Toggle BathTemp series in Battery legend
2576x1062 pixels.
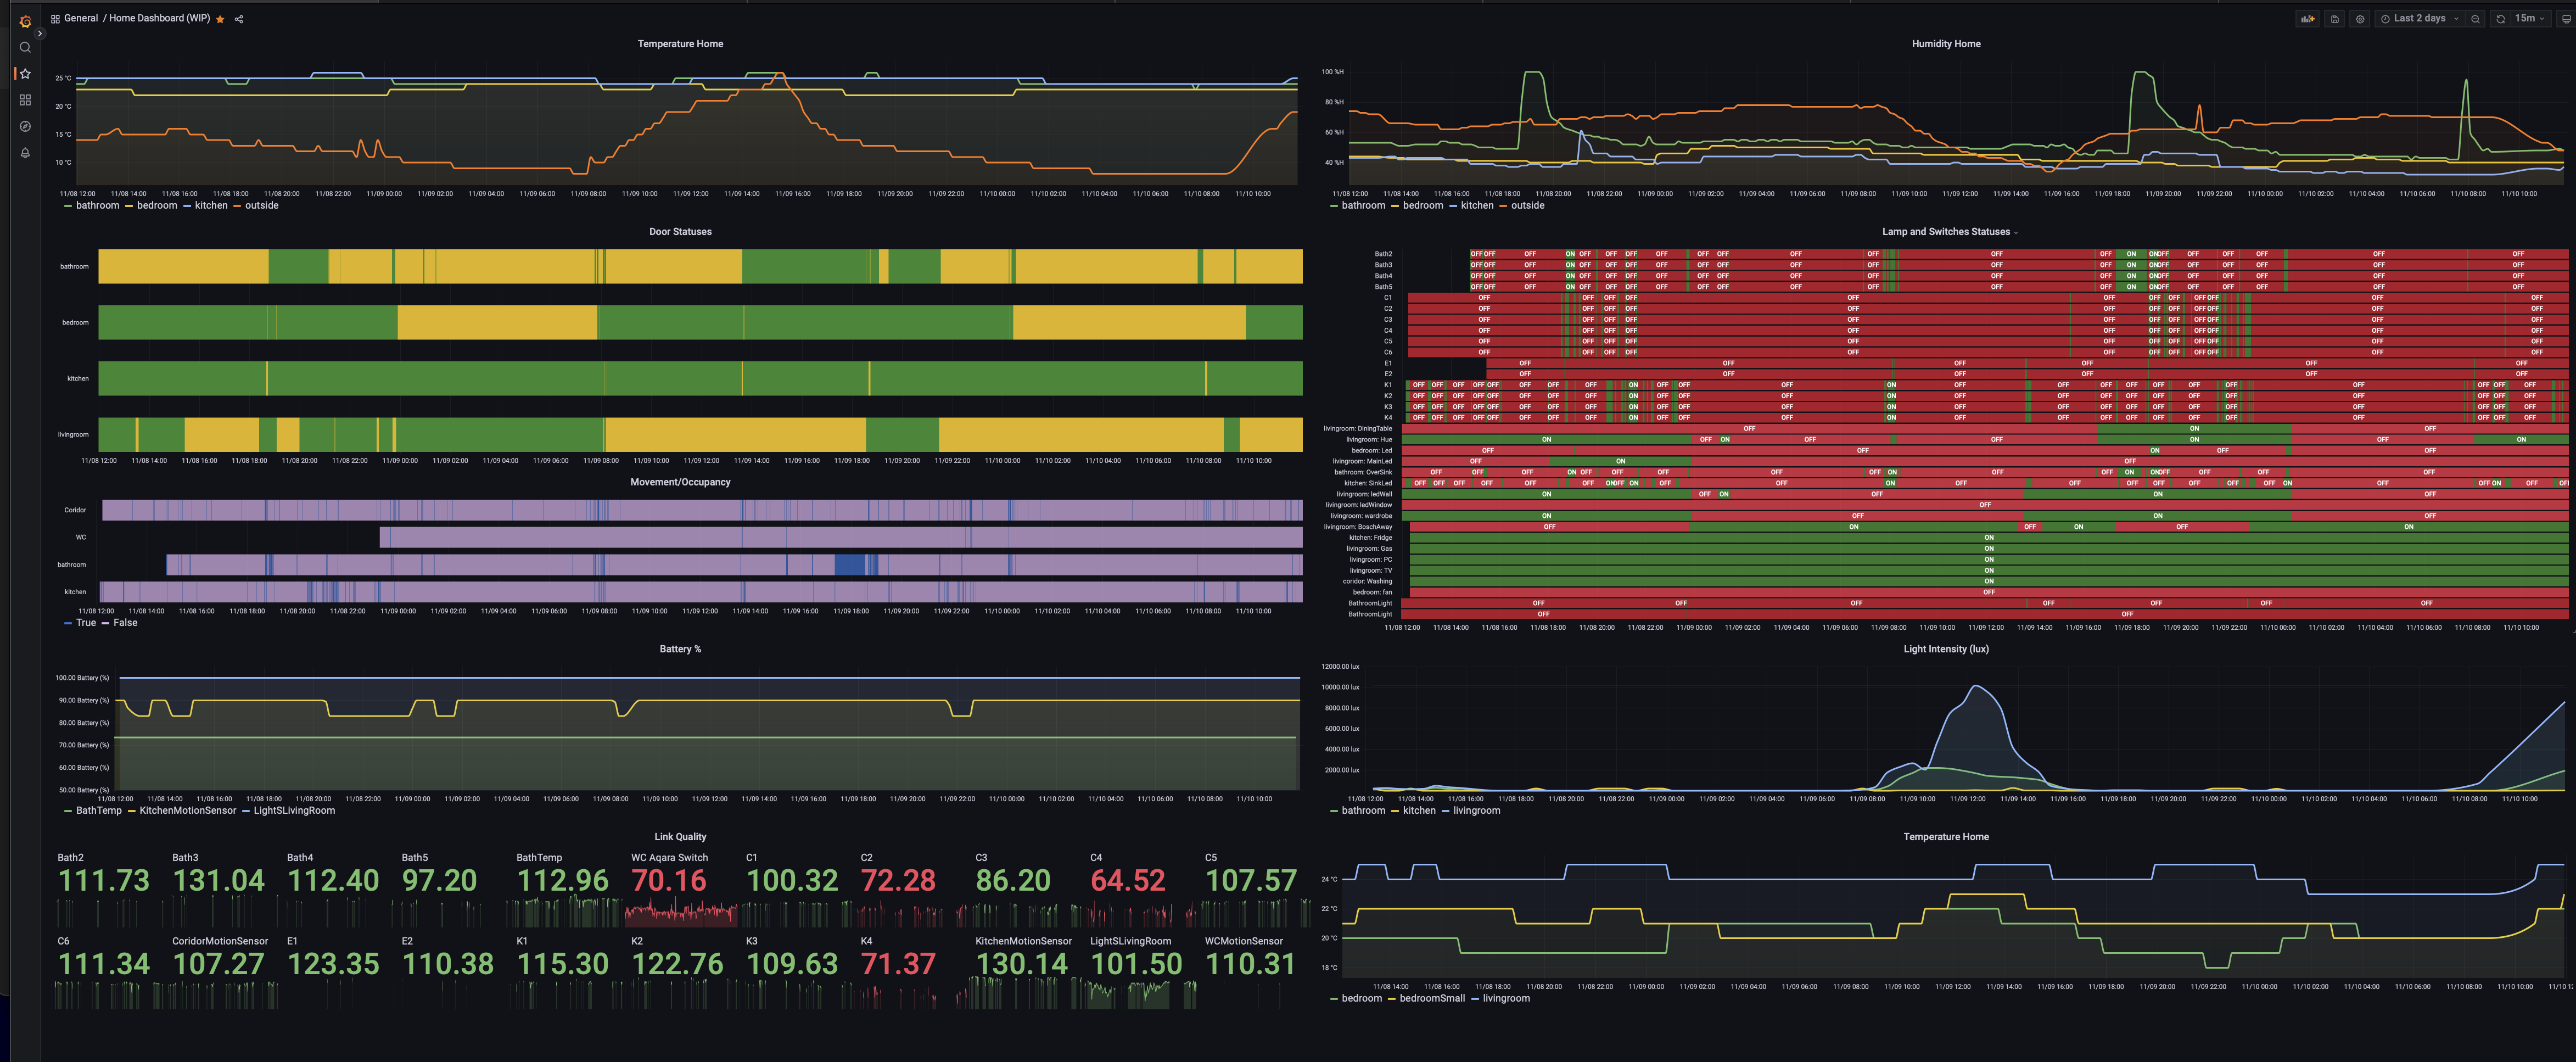(x=99, y=811)
